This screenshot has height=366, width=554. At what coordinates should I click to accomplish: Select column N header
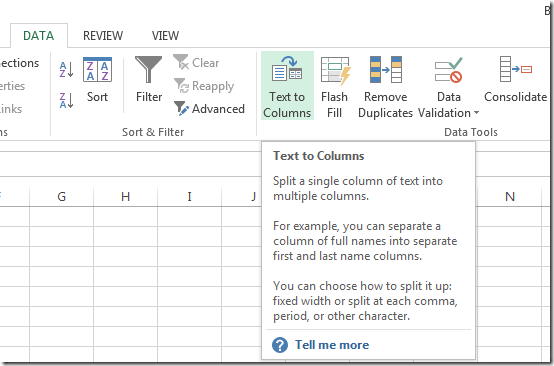[509, 196]
